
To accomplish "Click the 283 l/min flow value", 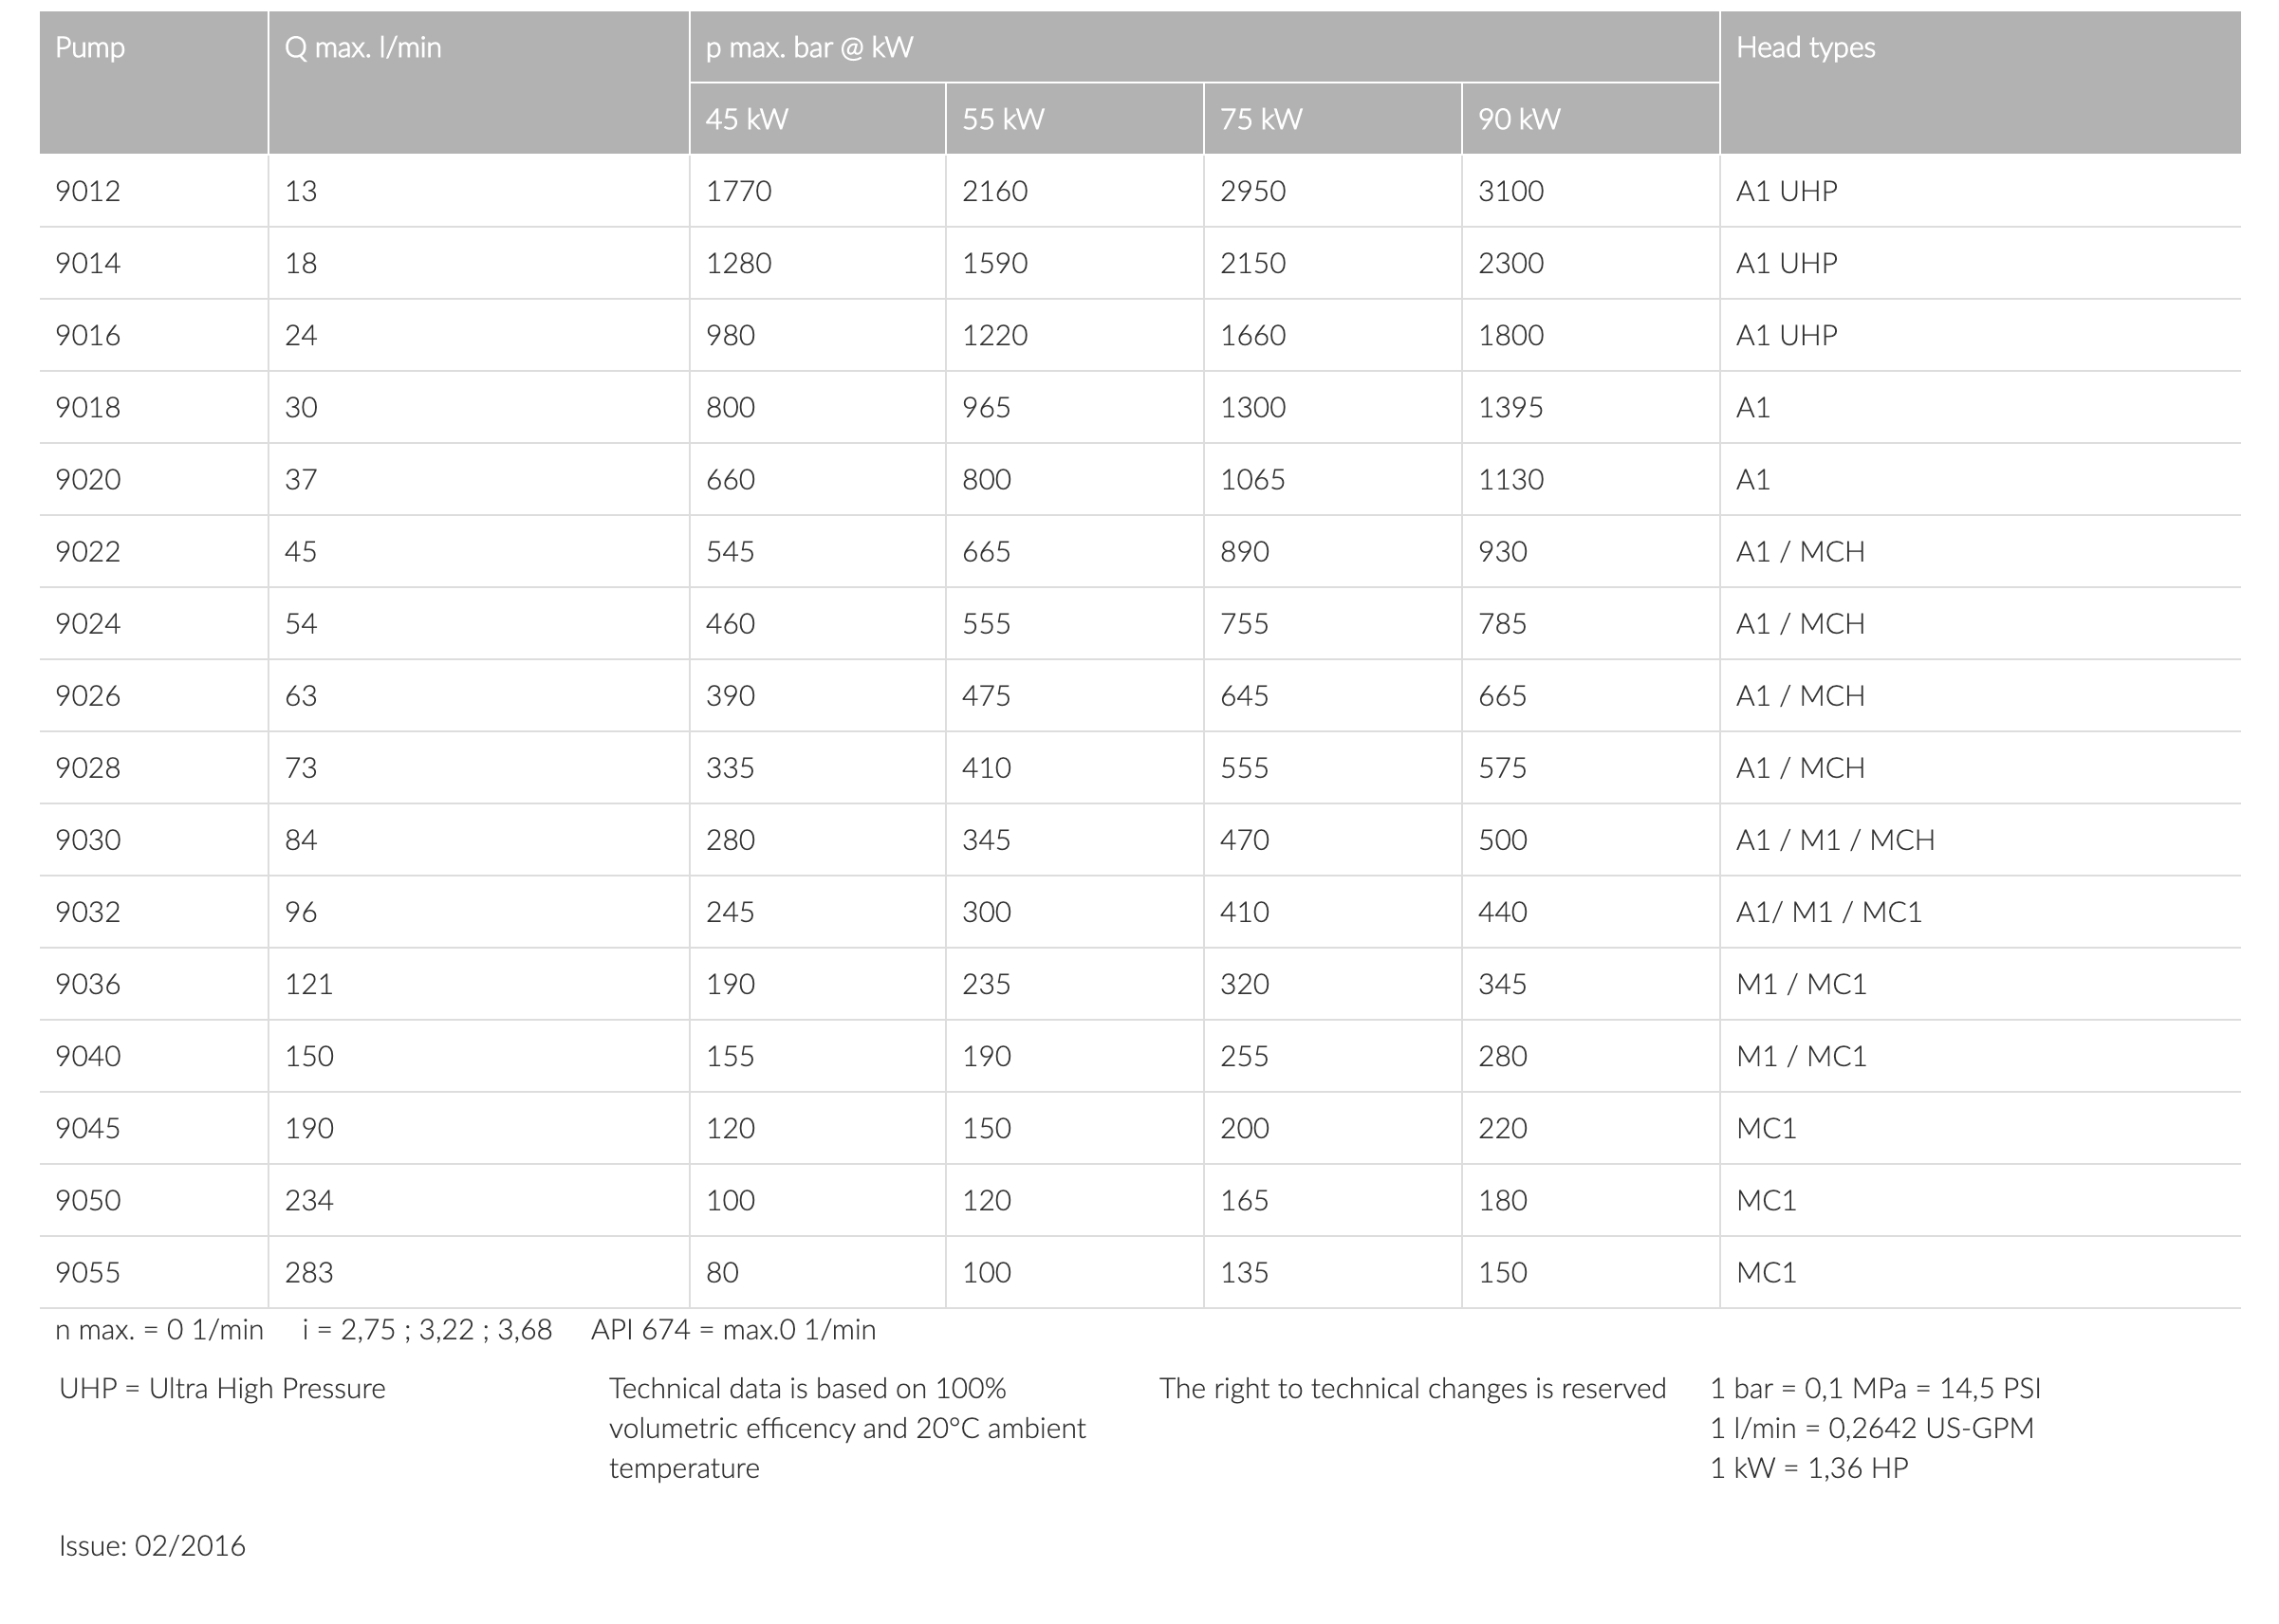I will click(x=309, y=1273).
